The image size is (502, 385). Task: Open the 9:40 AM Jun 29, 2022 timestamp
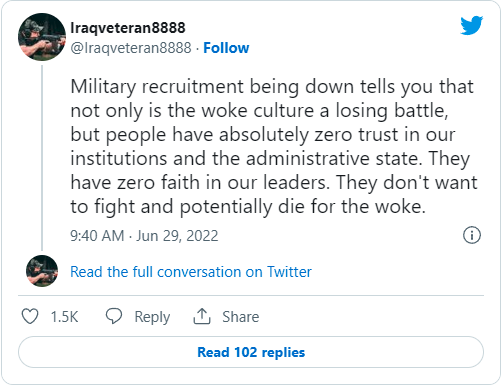(144, 236)
